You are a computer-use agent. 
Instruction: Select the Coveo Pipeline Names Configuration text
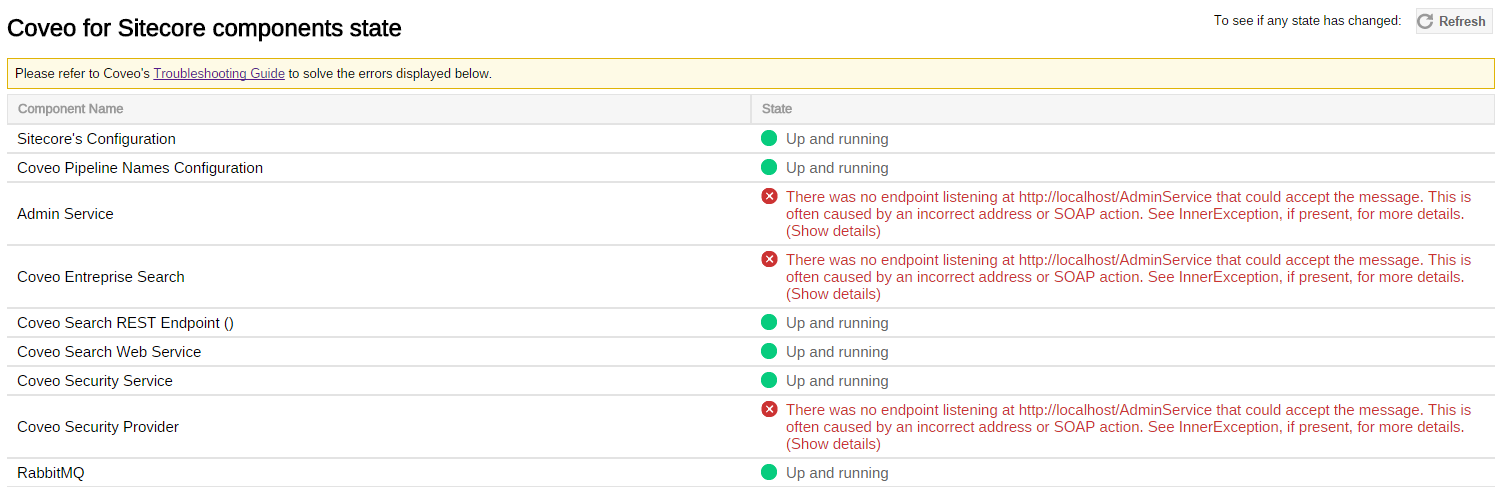click(140, 168)
